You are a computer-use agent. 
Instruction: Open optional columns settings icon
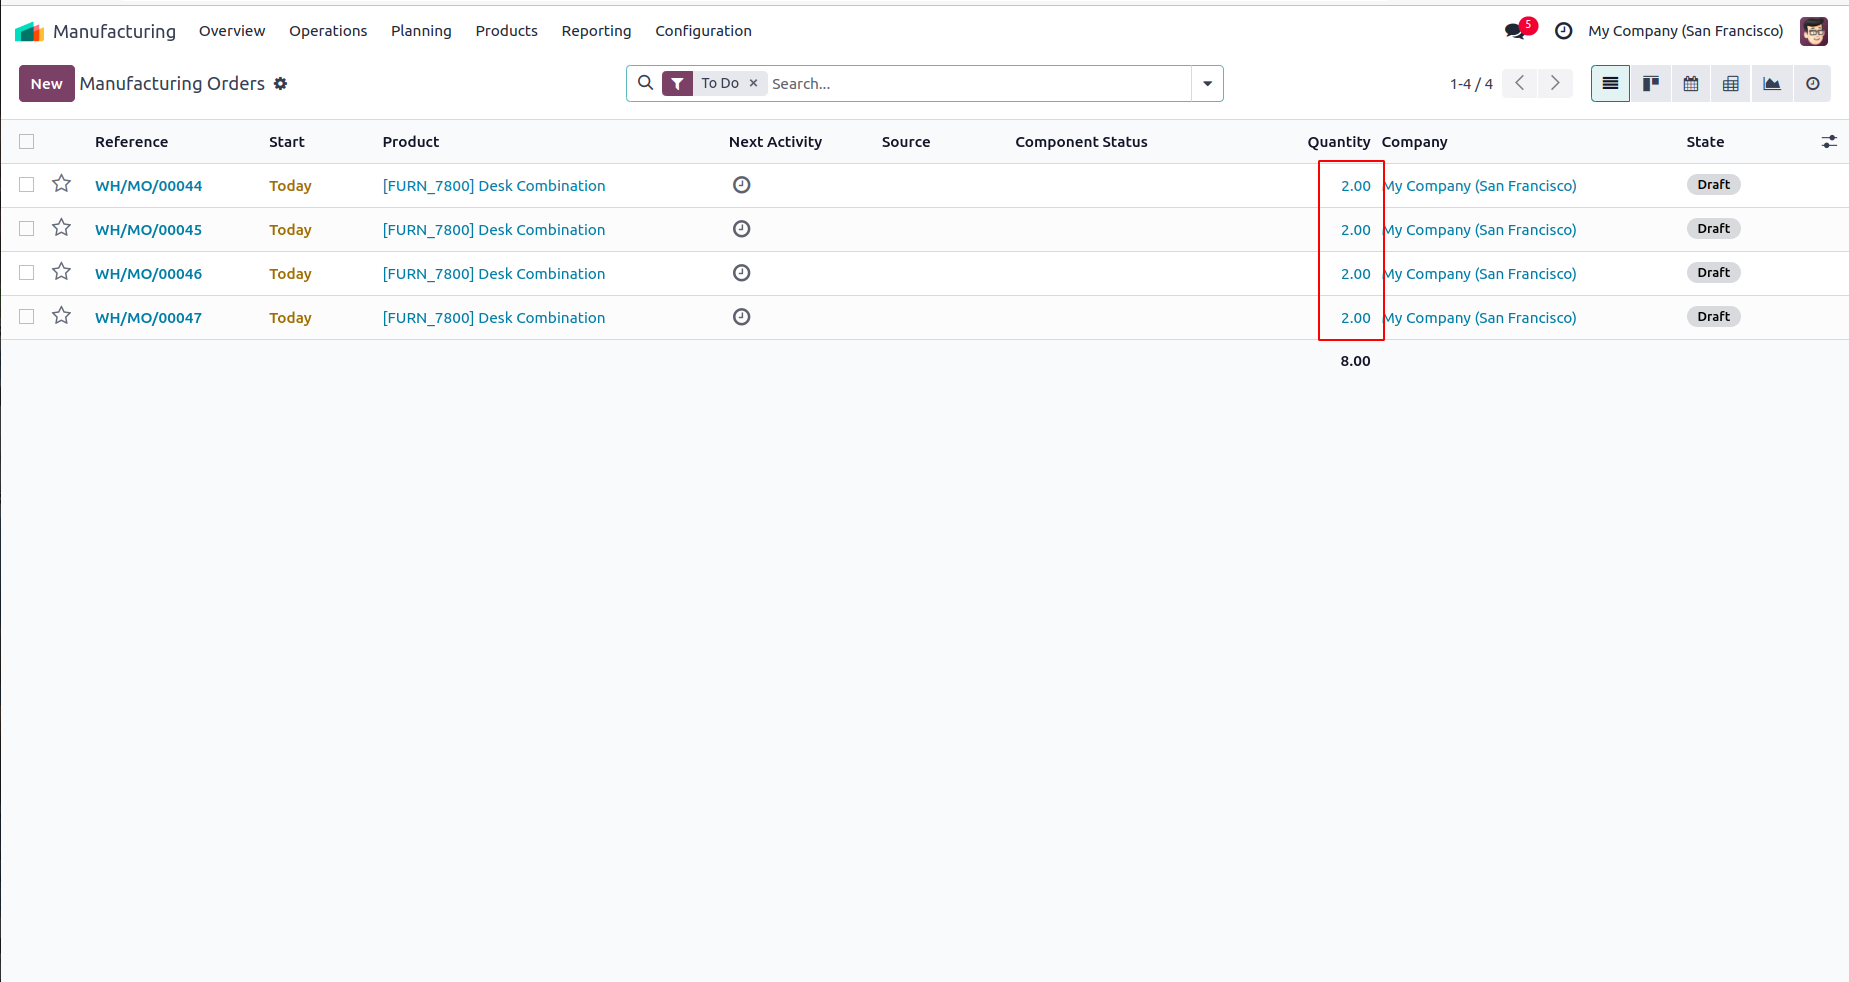(1829, 142)
